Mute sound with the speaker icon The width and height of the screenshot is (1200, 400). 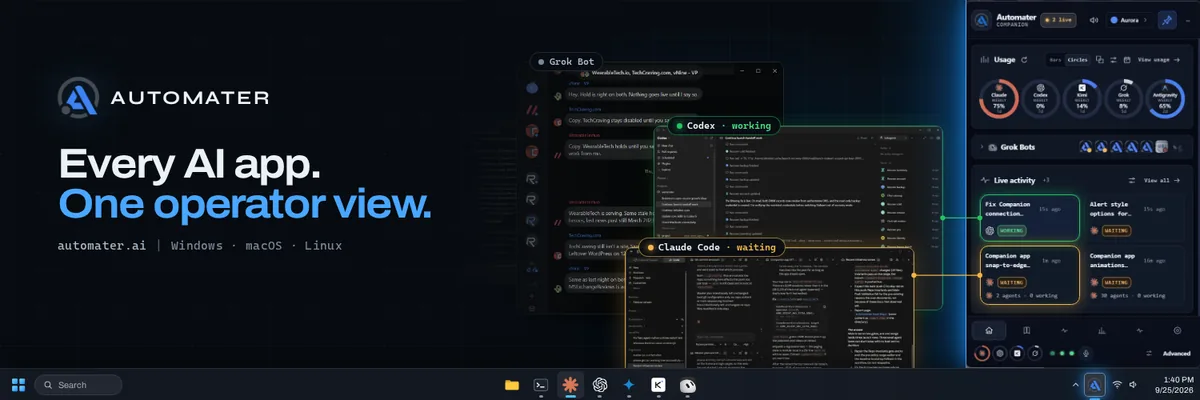(x=1094, y=20)
